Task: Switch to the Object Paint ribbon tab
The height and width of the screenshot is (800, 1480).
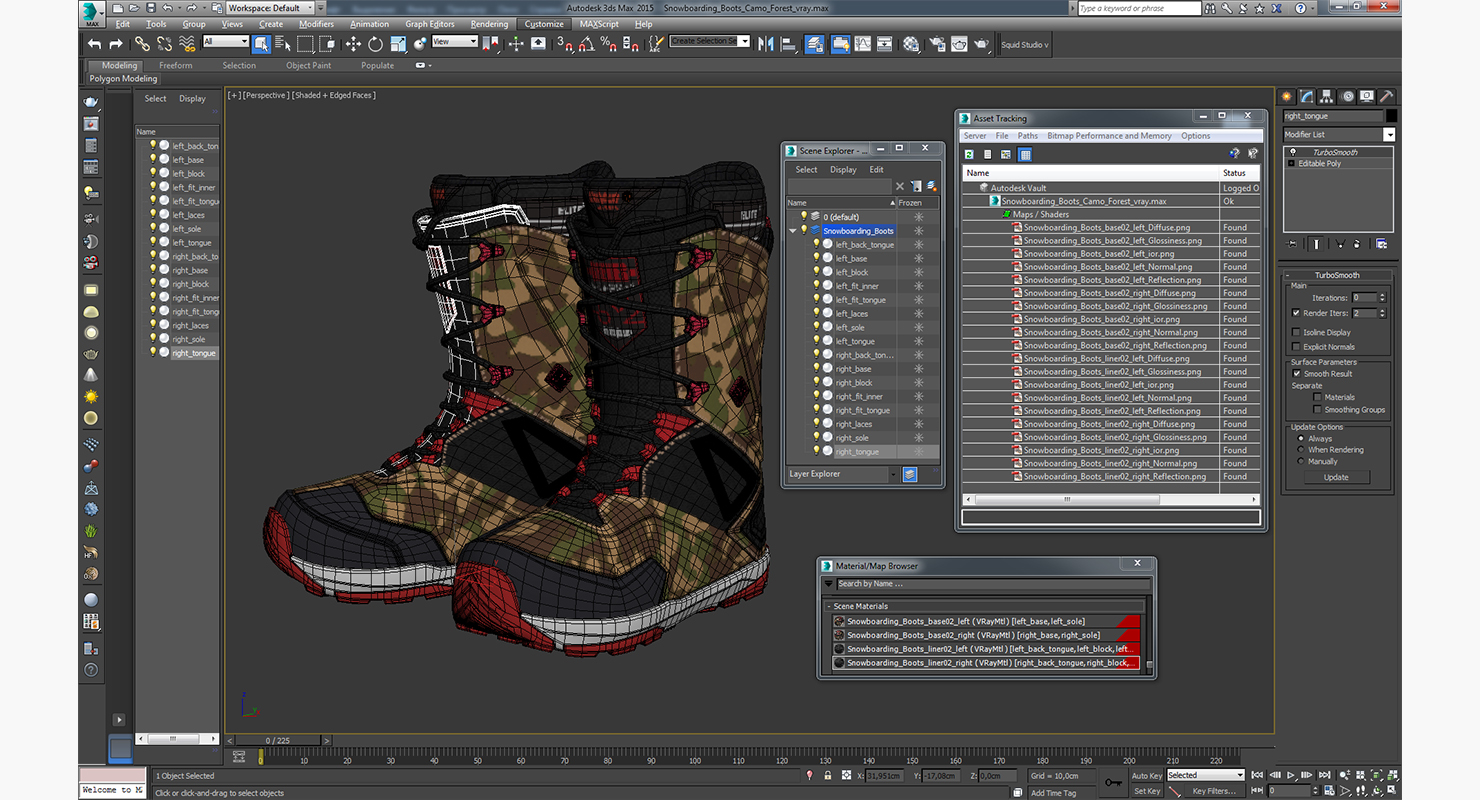Action: coord(308,66)
